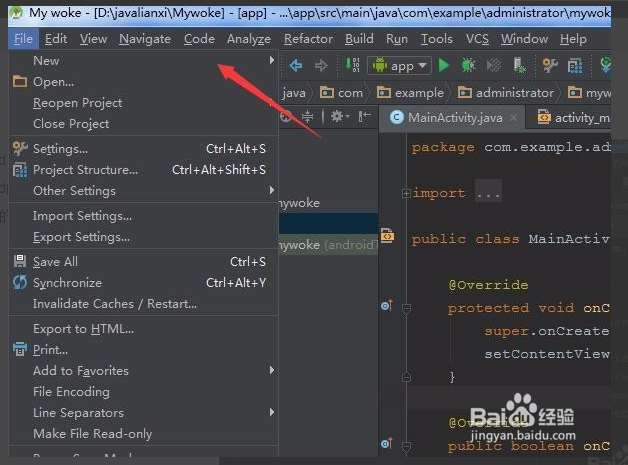Click the forward navigation arrow in the toolbar
This screenshot has width=628, height=465.
(321, 65)
